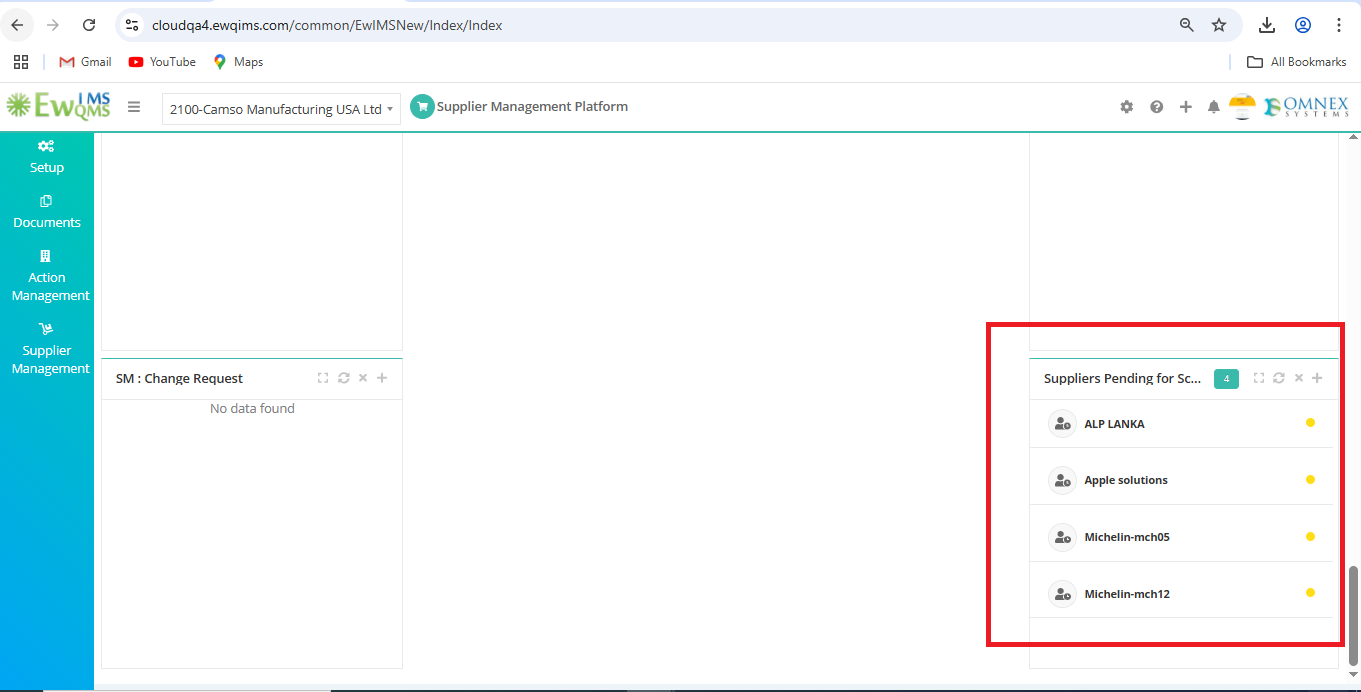Click the user icon beside ALP LANKA
1361x692 pixels.
(x=1062, y=424)
